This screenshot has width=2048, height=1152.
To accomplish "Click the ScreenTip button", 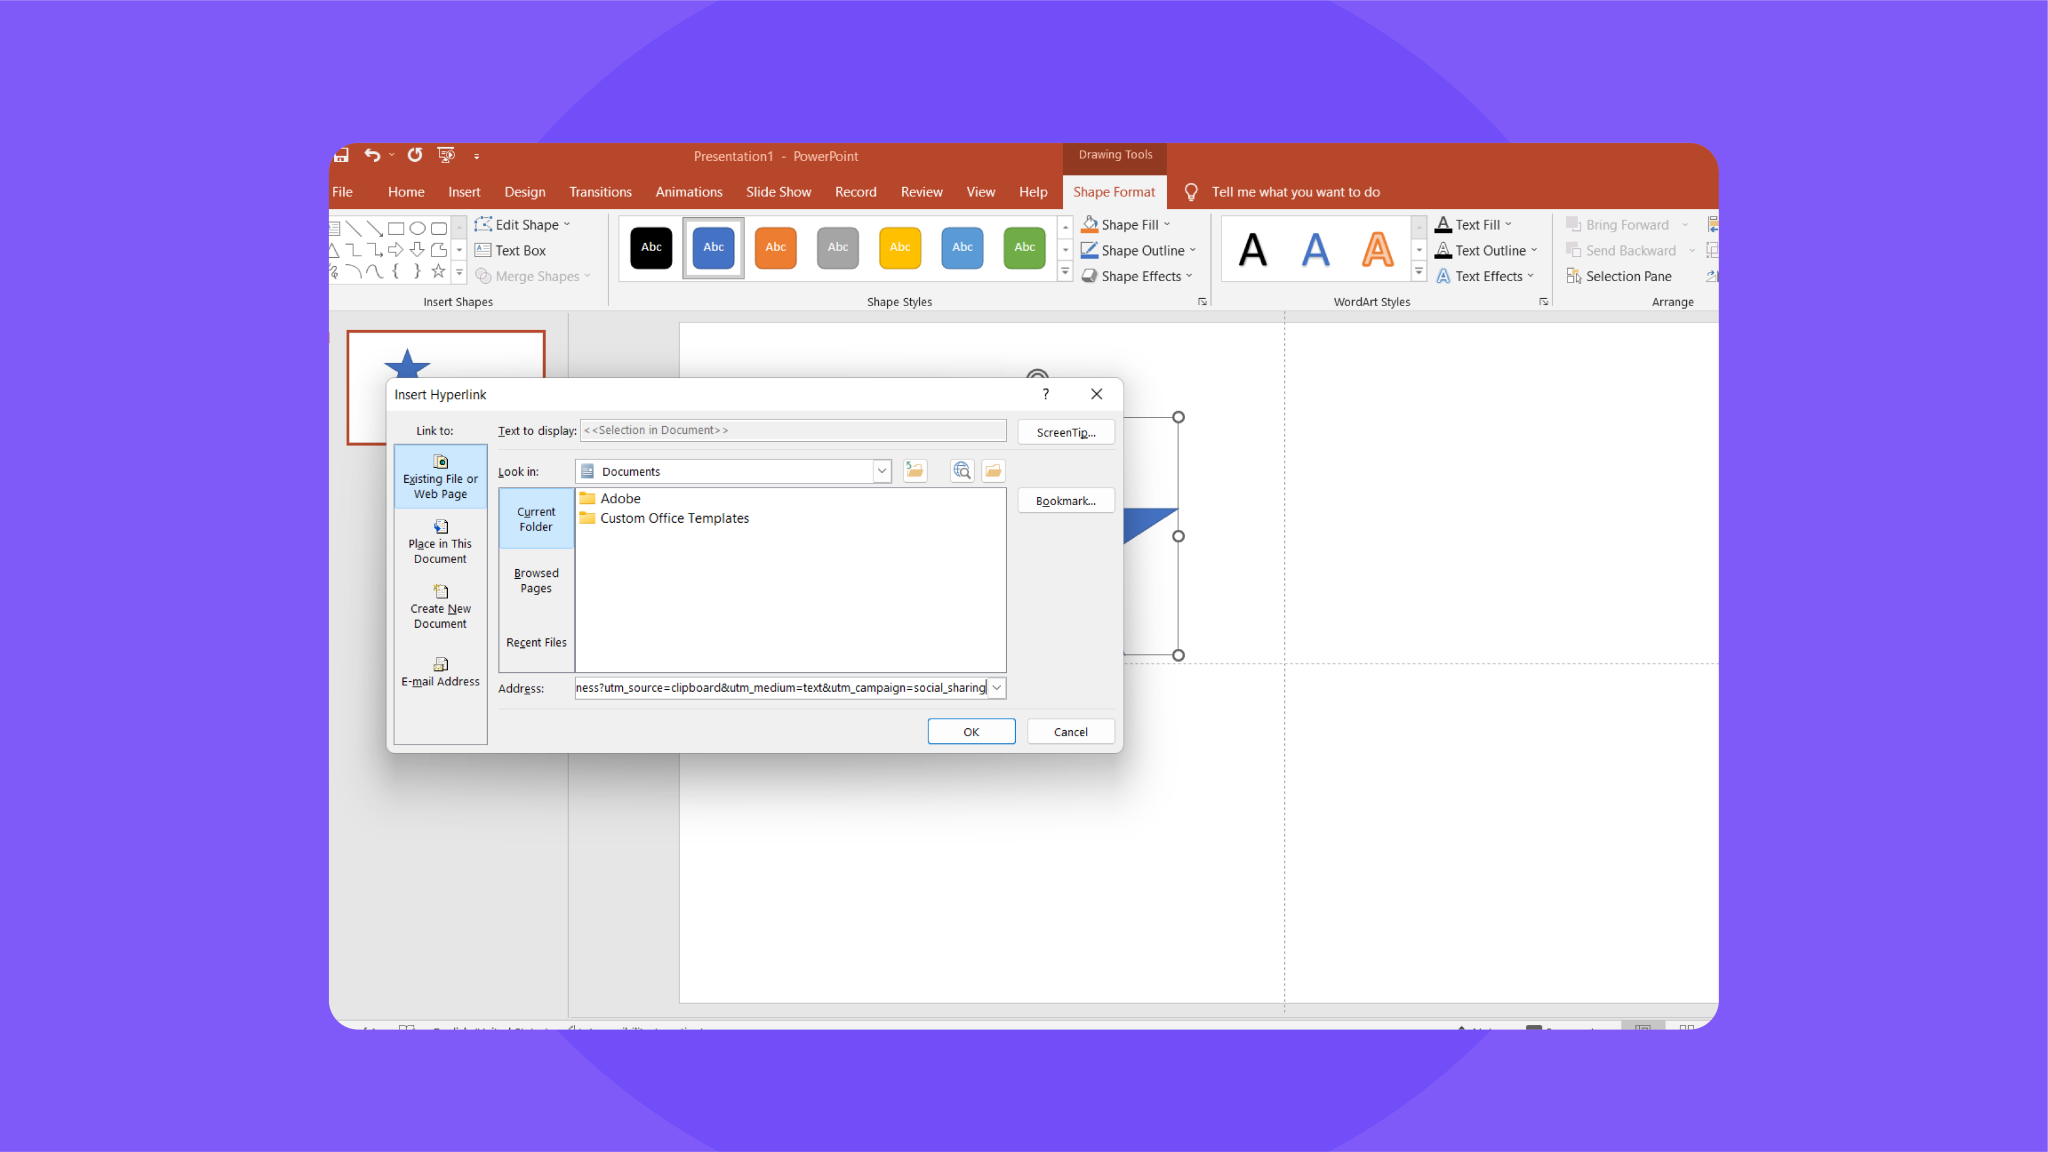I will (x=1065, y=432).
